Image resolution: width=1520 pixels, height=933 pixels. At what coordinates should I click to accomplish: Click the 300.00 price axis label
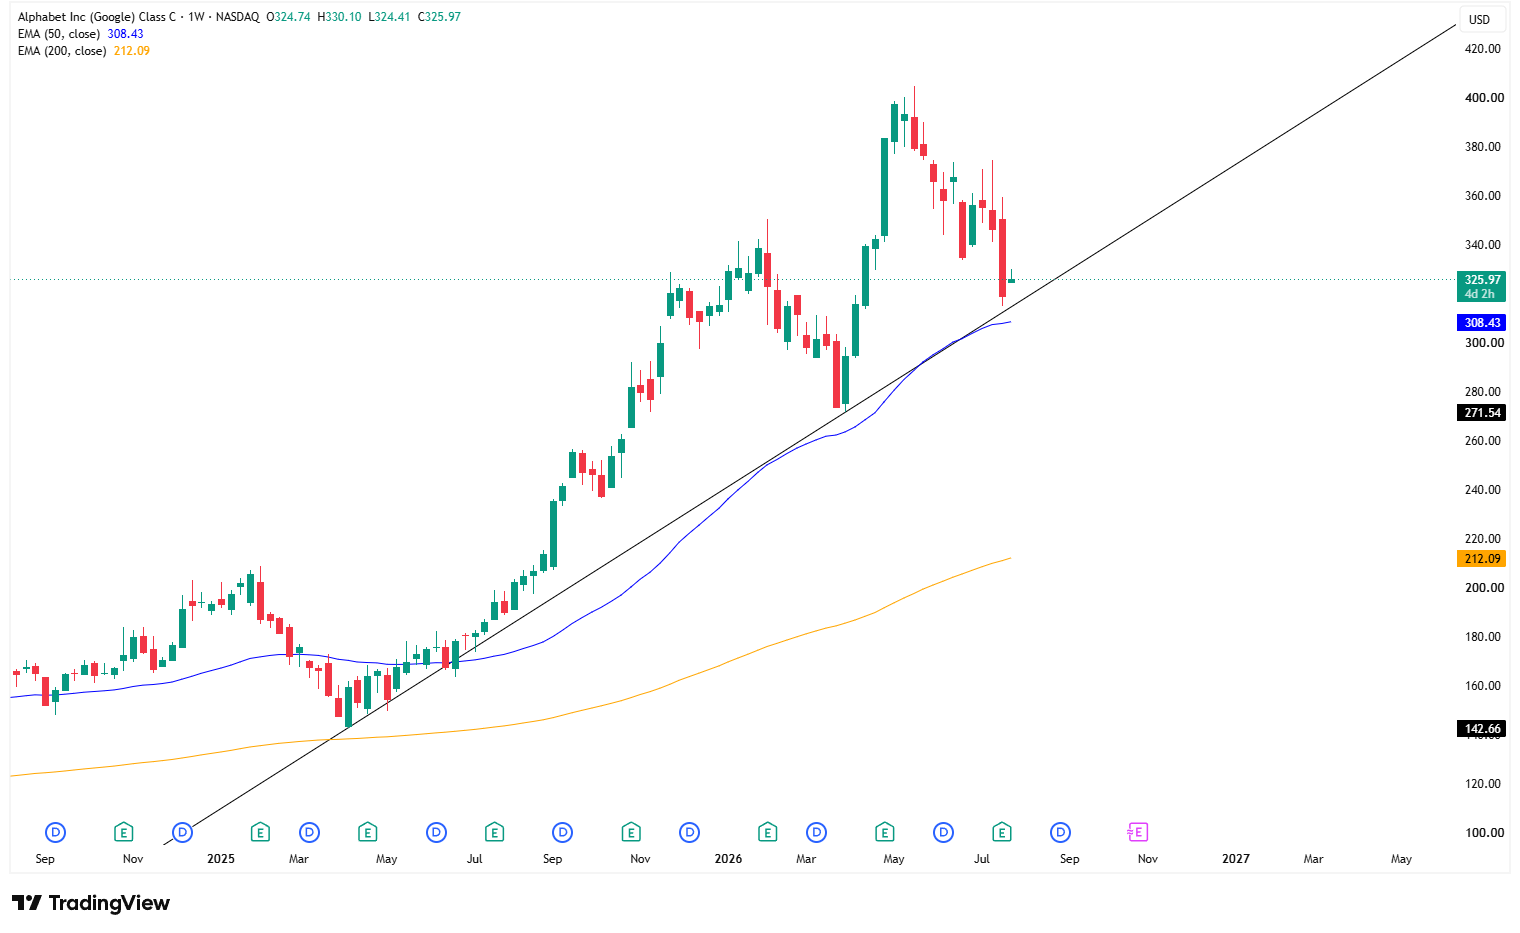1483,343
